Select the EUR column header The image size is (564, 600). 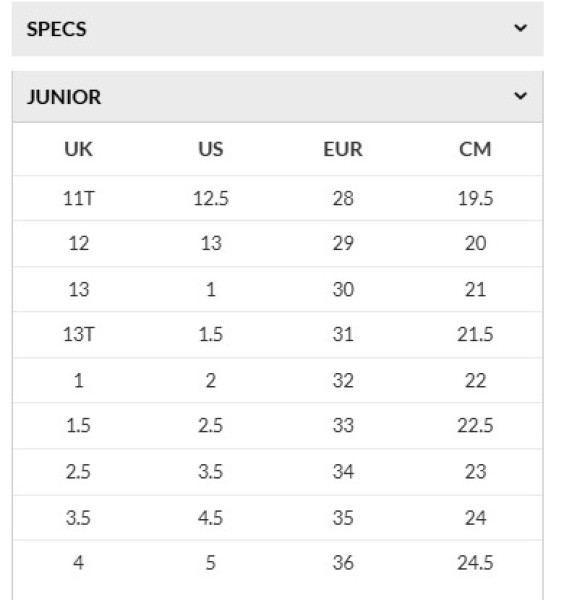coord(343,149)
